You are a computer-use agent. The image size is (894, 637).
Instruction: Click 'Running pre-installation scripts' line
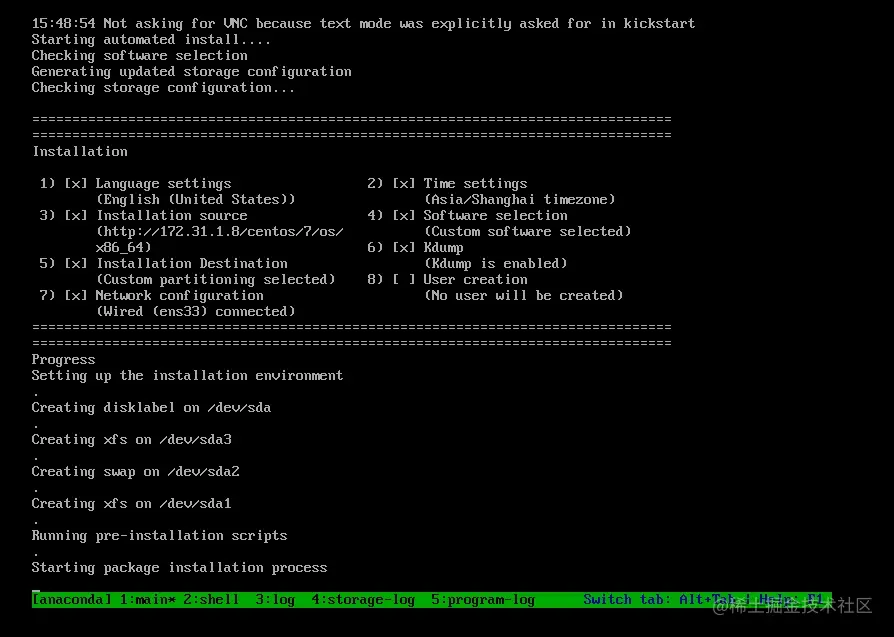pos(160,535)
